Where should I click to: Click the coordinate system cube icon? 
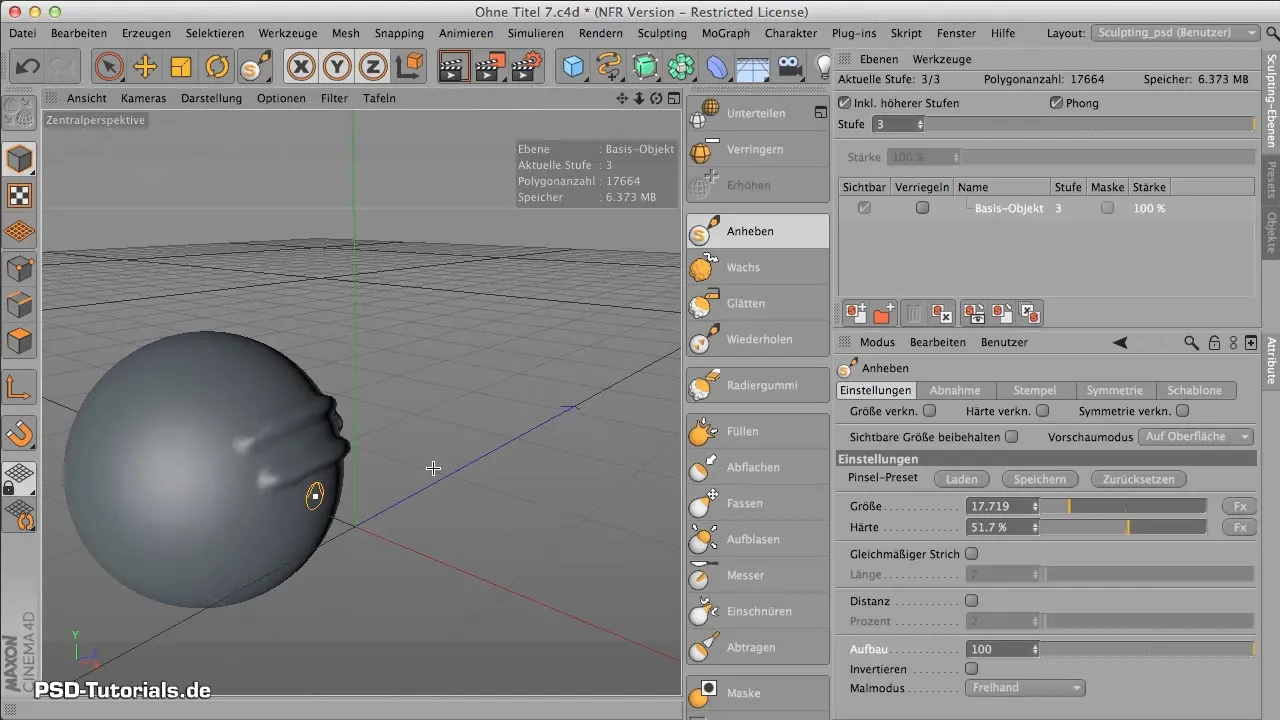pos(409,67)
